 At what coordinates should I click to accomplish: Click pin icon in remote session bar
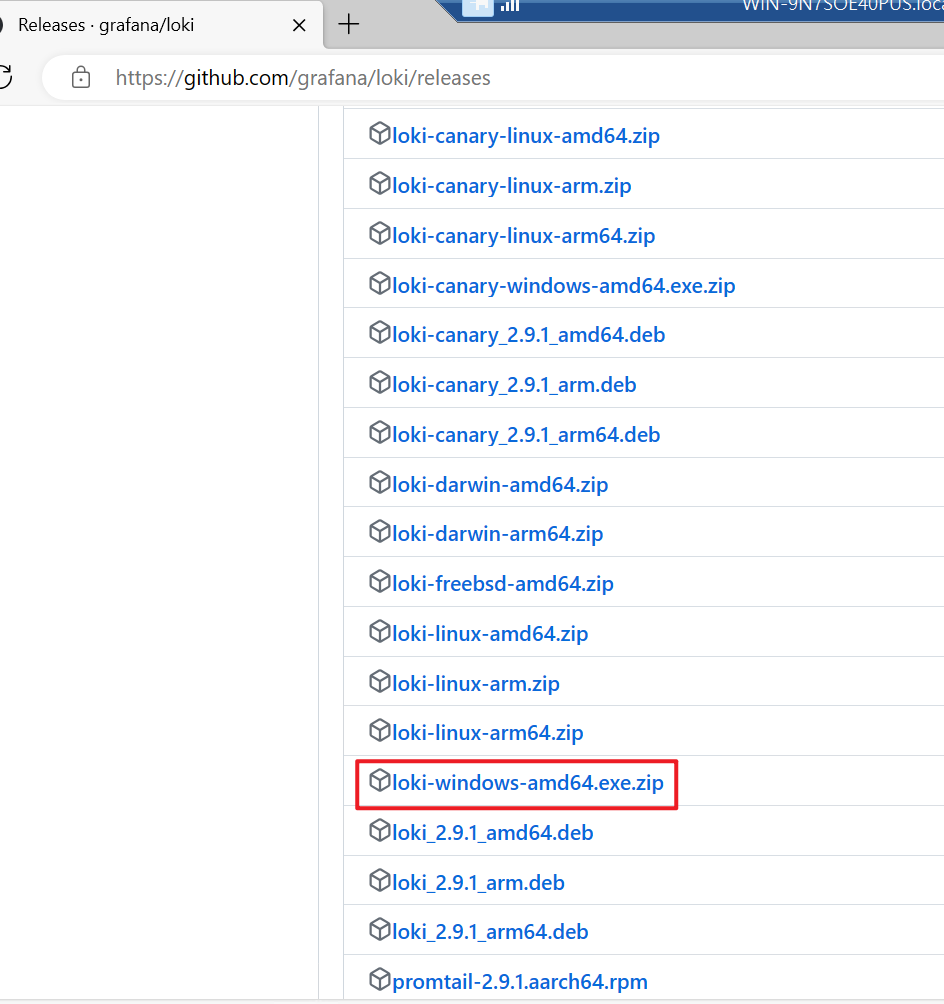tap(478, 6)
